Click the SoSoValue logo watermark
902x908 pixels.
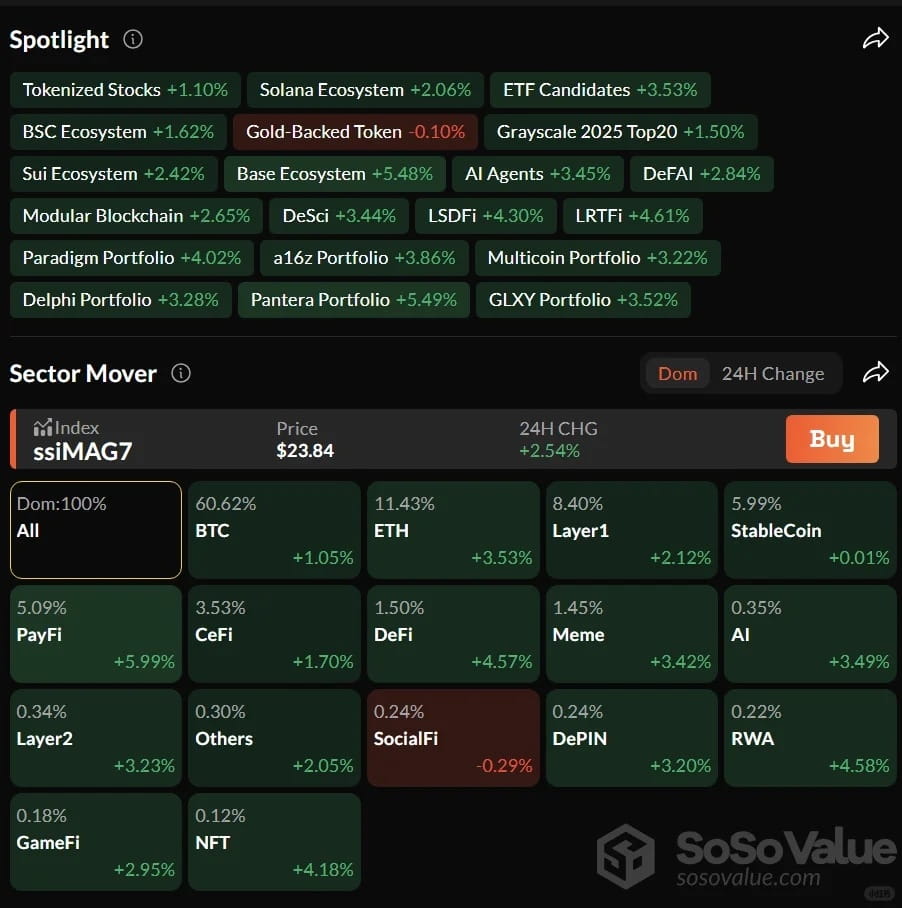pos(746,857)
